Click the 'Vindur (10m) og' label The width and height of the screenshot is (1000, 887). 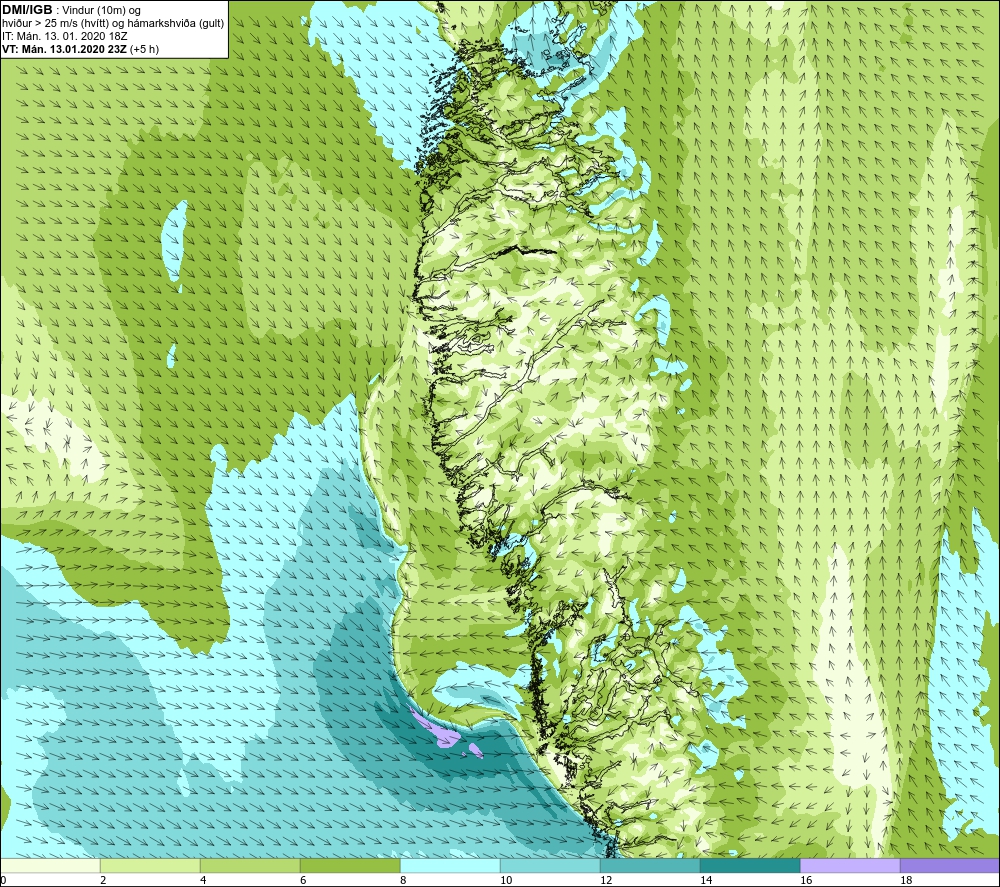pos(101,11)
